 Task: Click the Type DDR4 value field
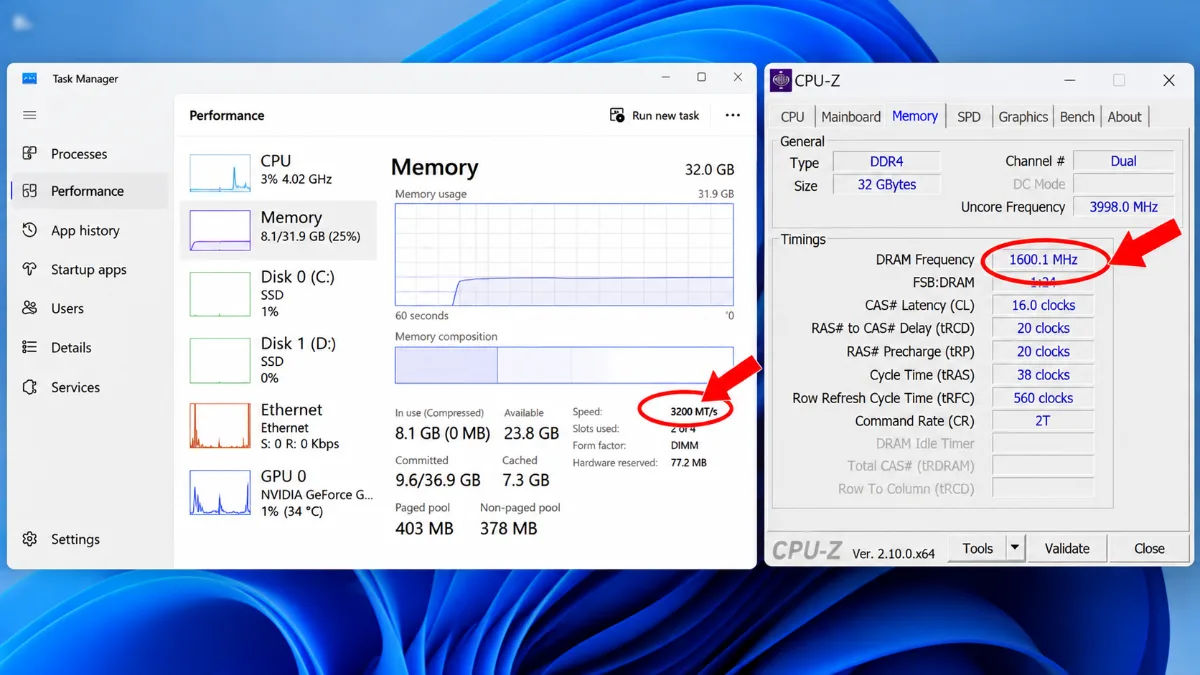[x=886, y=162]
